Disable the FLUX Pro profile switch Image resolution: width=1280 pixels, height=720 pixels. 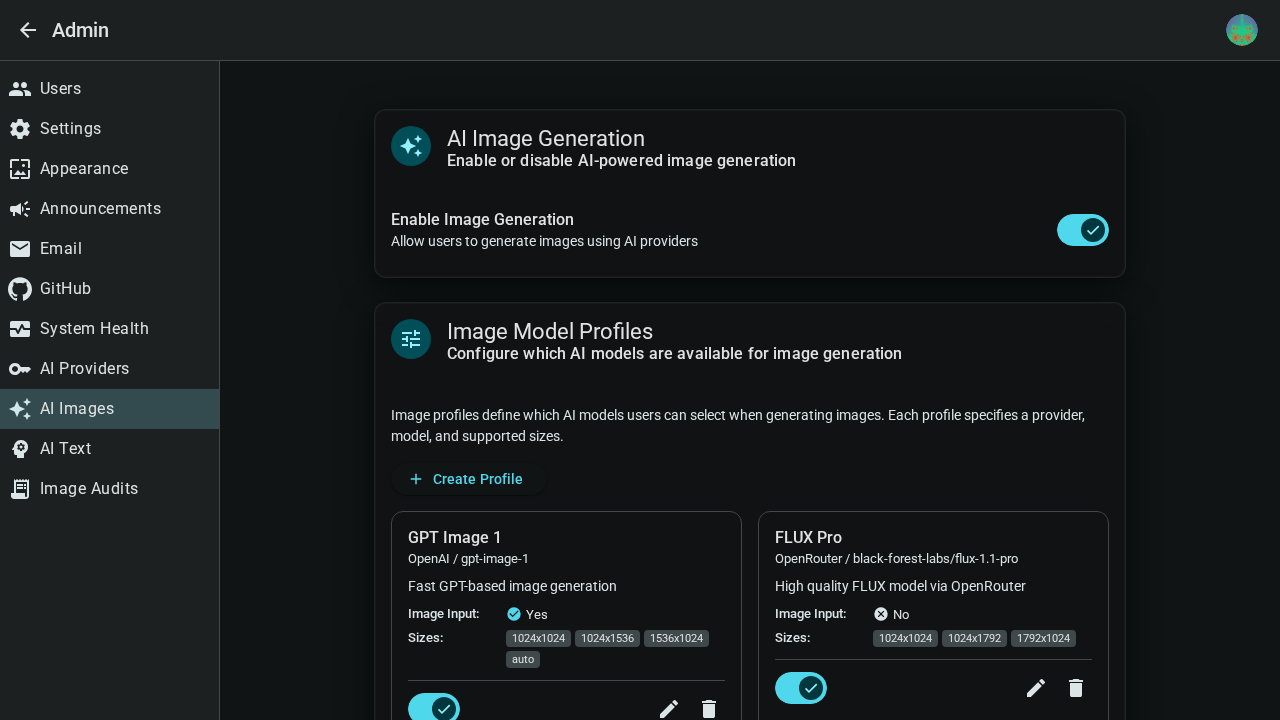[801, 688]
